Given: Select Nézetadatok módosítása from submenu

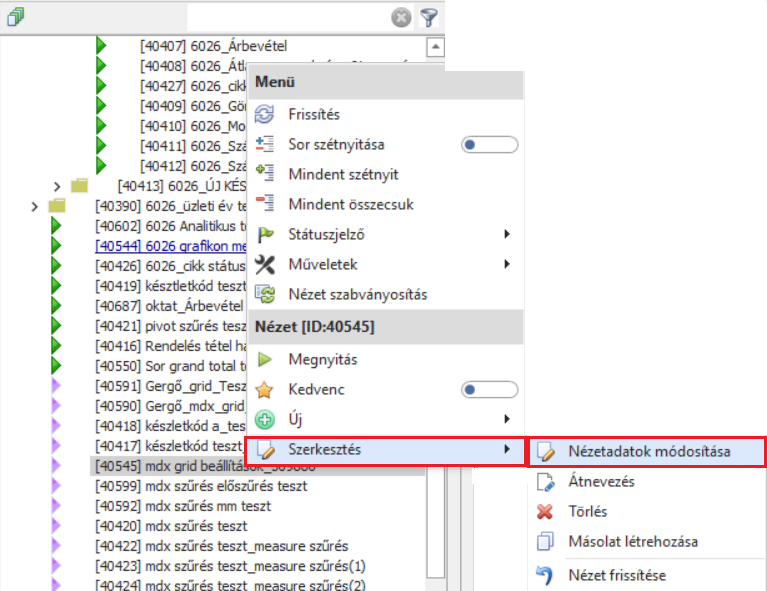Looking at the screenshot, I should click(648, 451).
